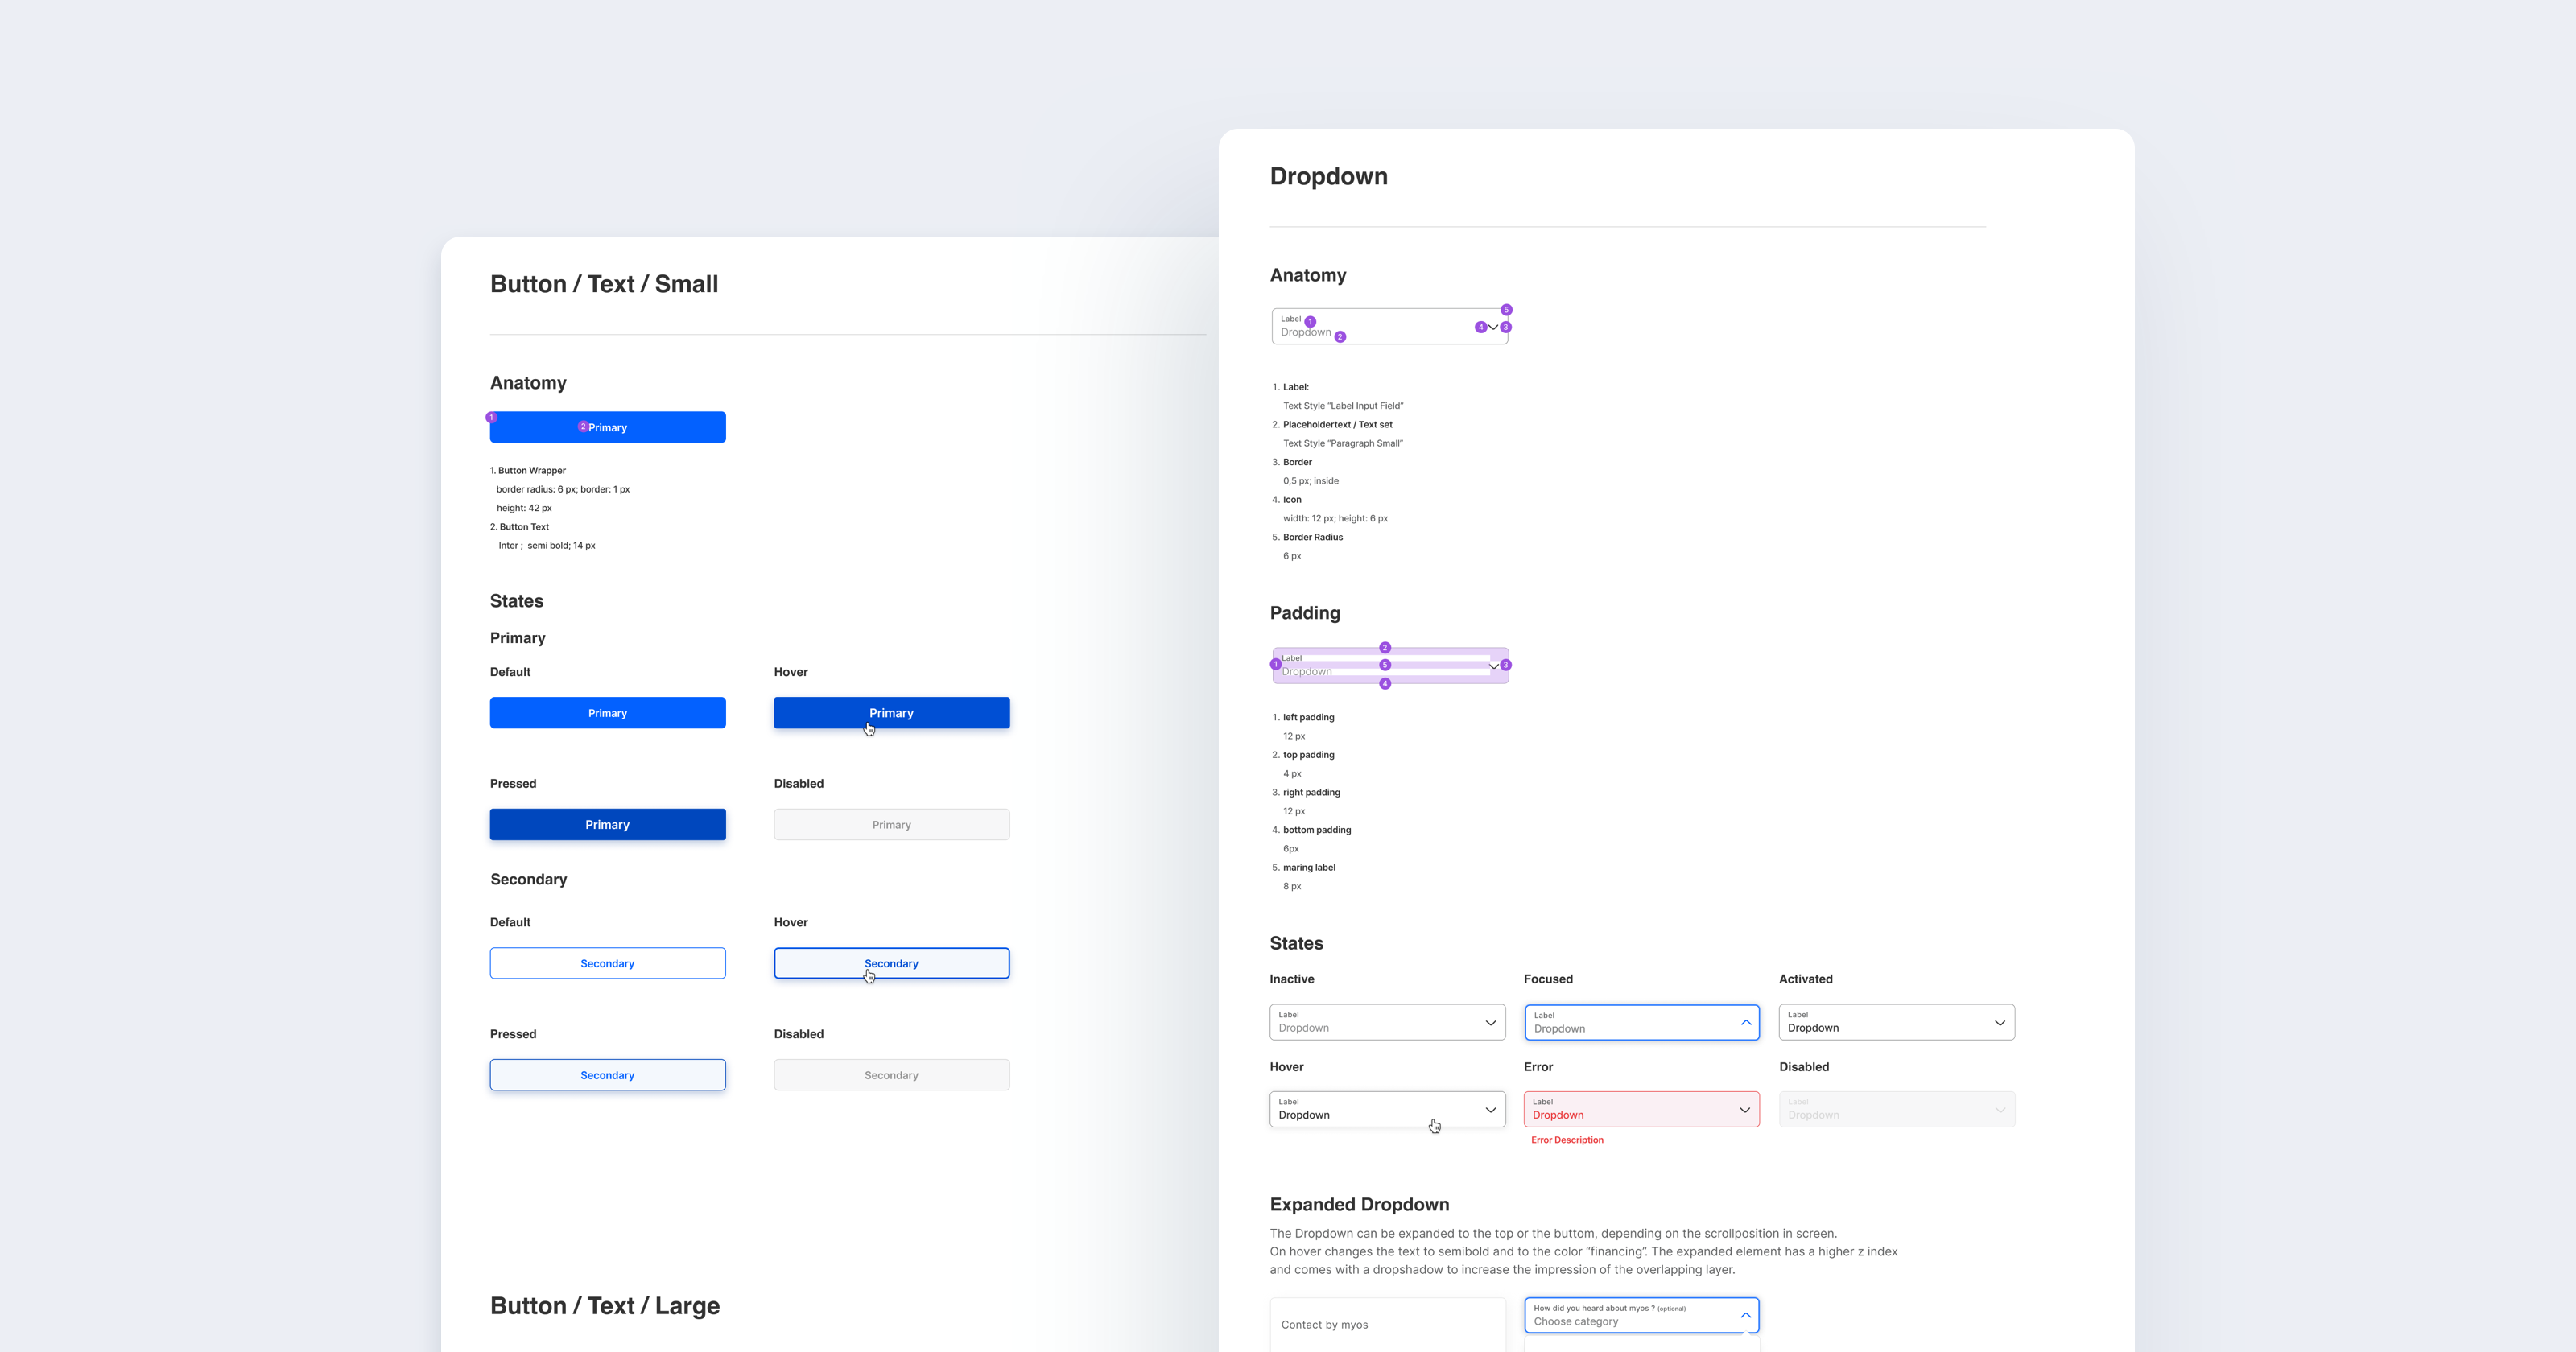This screenshot has height=1352, width=2576.
Task: Click the default Primary button
Action: [607, 712]
